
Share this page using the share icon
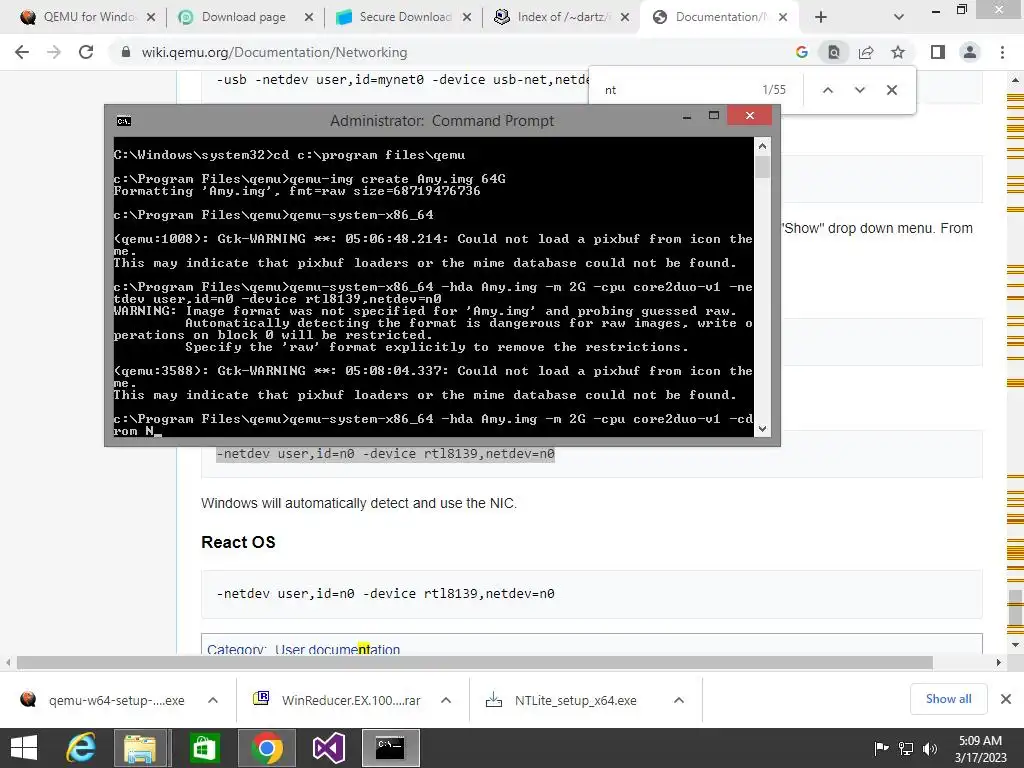pos(866,52)
